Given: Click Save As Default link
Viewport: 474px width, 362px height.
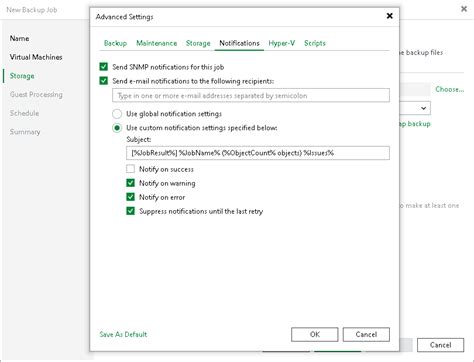Looking at the screenshot, I should point(123,334).
